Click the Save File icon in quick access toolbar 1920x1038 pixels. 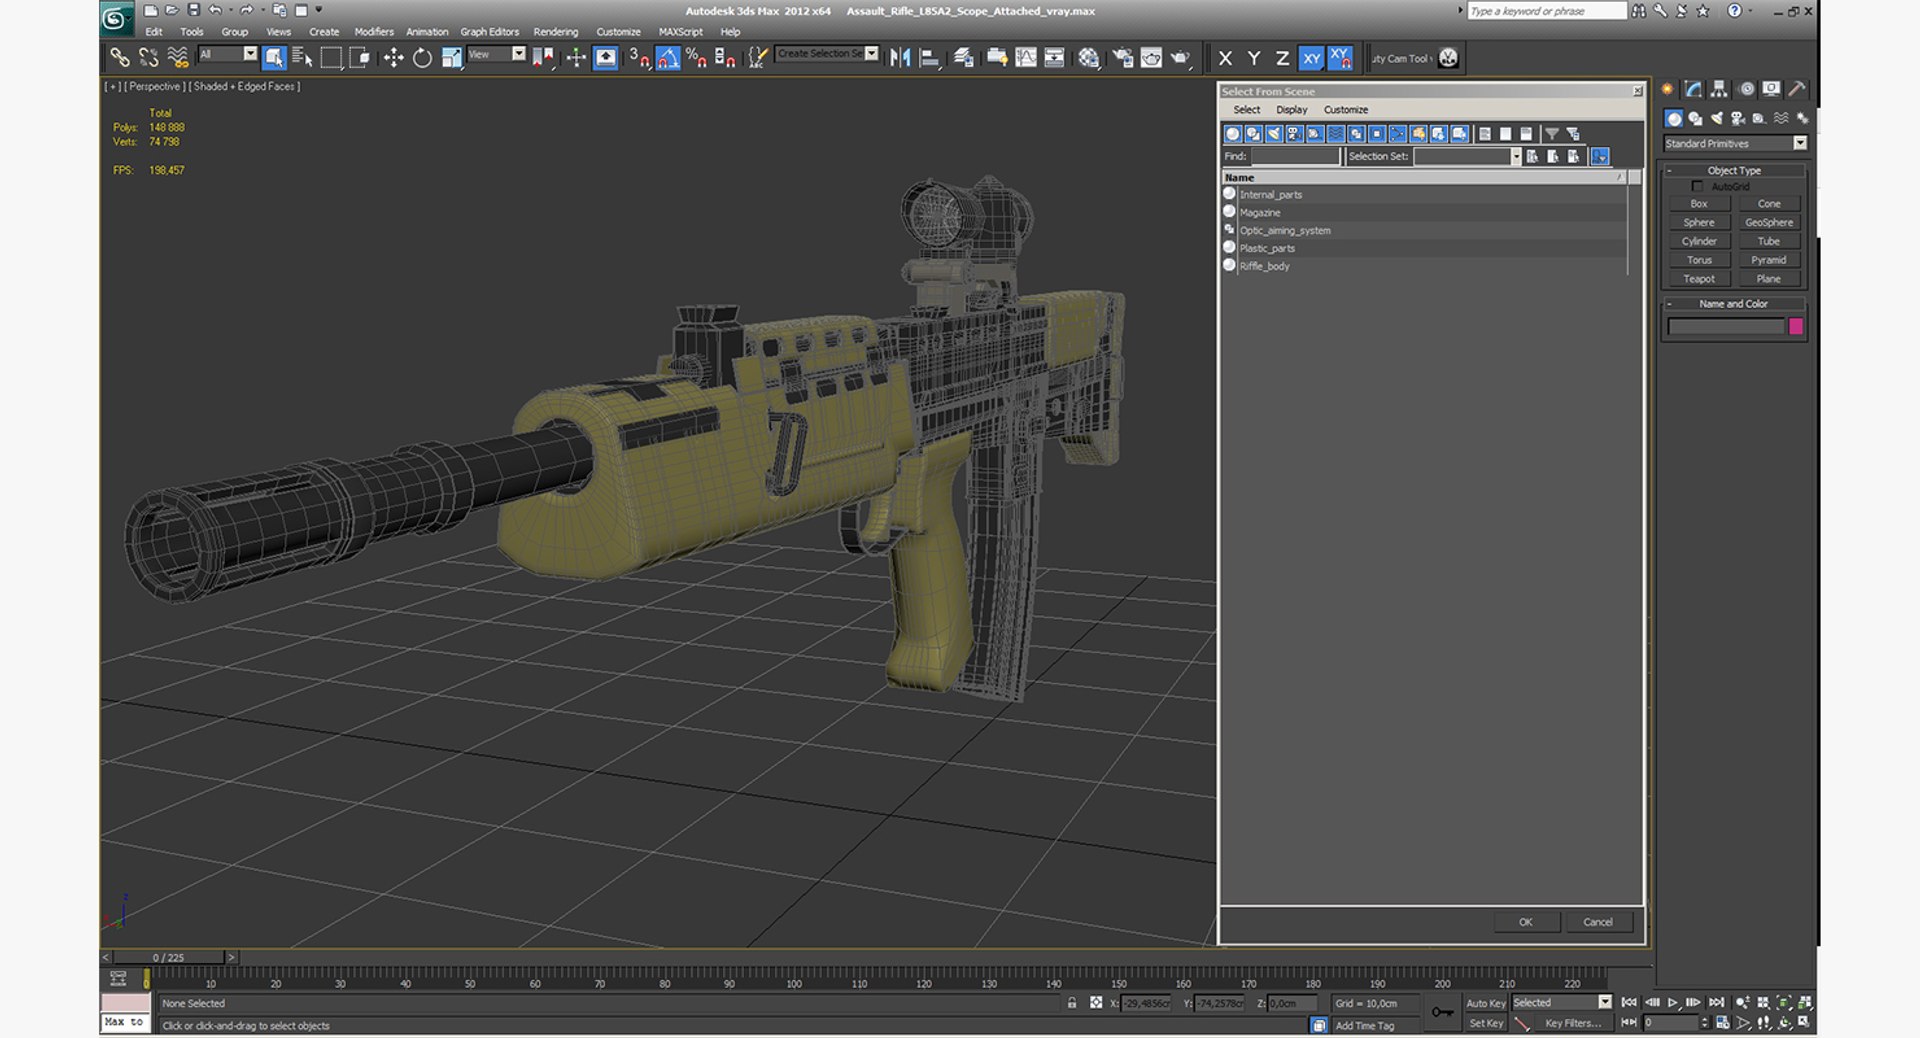(x=194, y=10)
